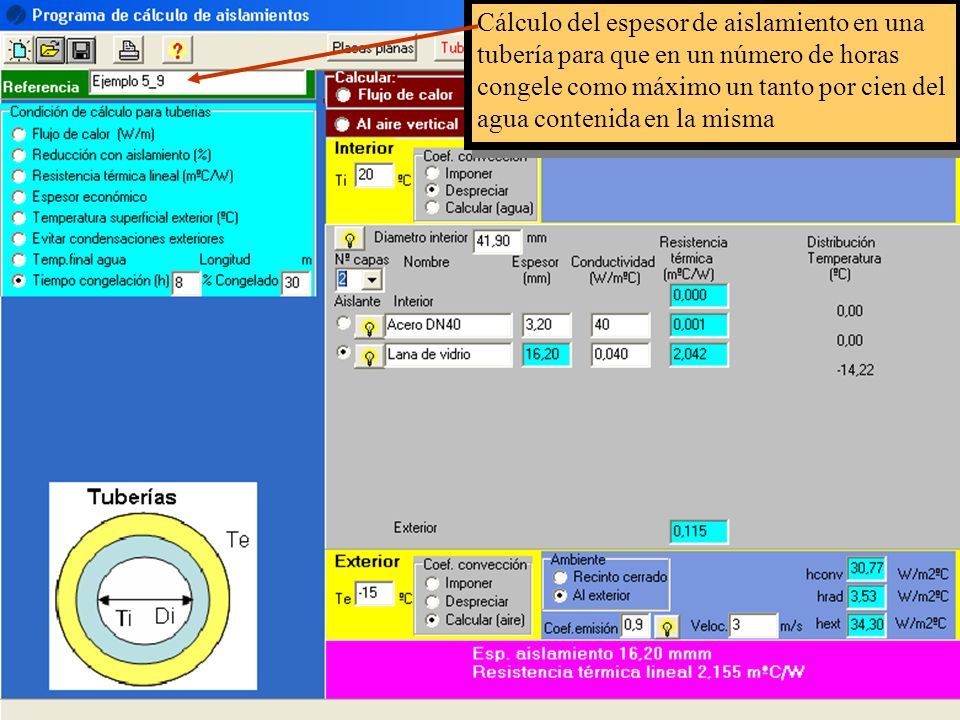This screenshot has height=720, width=960.
Task: Click the New document toolbar icon
Action: tap(19, 50)
